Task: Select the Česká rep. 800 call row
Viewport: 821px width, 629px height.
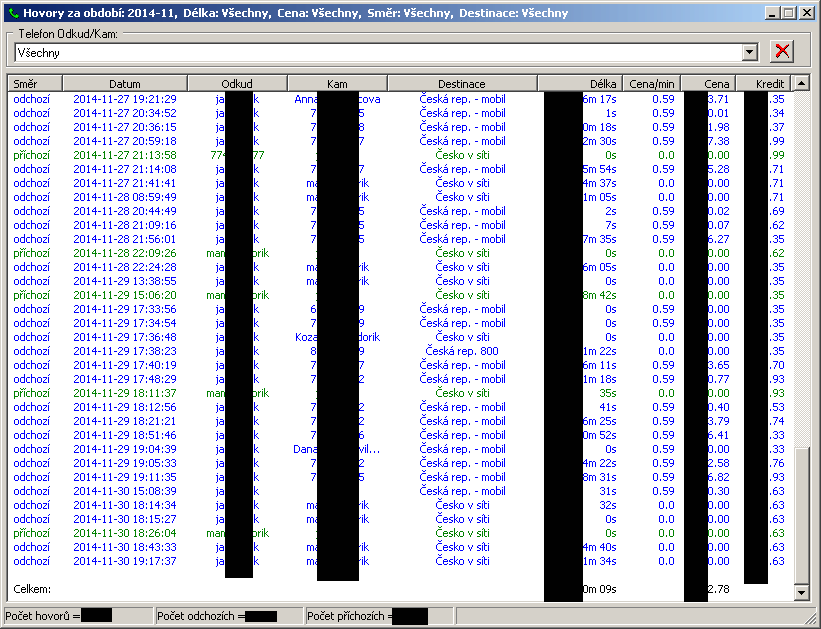Action: (x=461, y=351)
